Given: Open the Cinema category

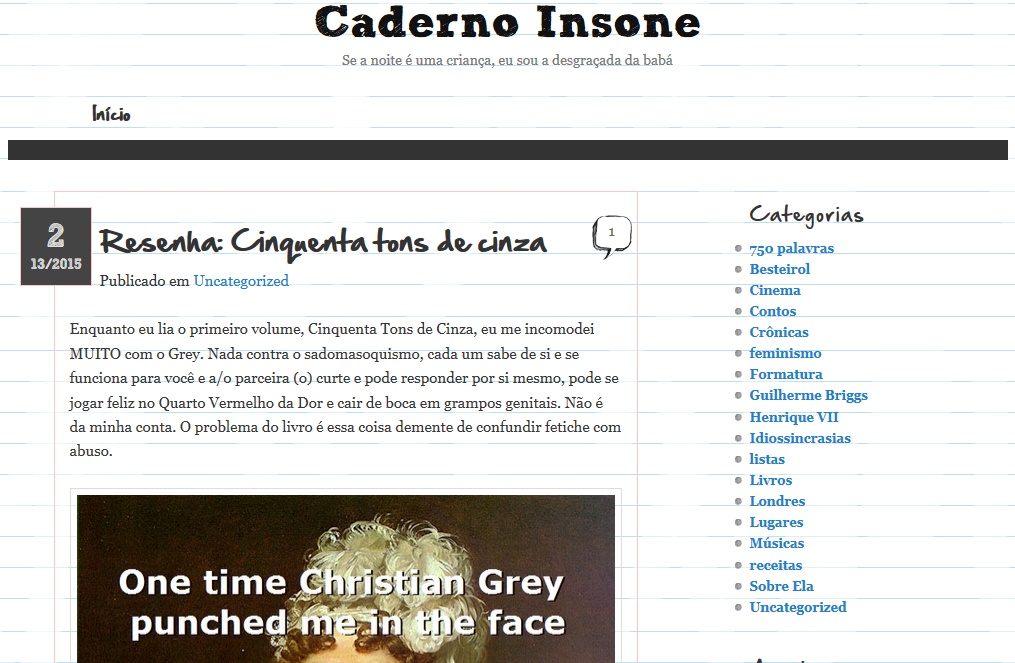Looking at the screenshot, I should [x=775, y=290].
